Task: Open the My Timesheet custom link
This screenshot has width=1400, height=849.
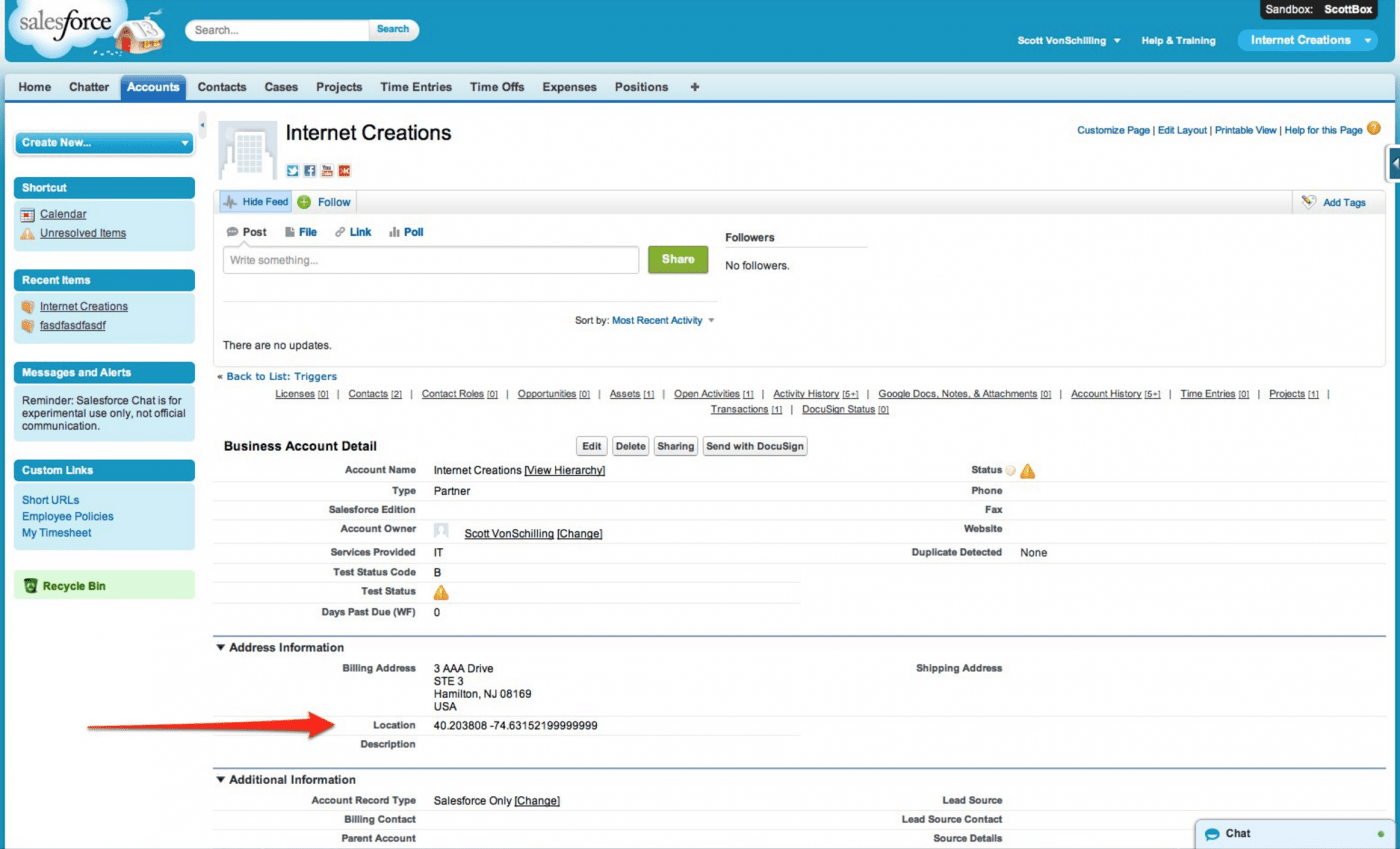Action: pos(57,534)
